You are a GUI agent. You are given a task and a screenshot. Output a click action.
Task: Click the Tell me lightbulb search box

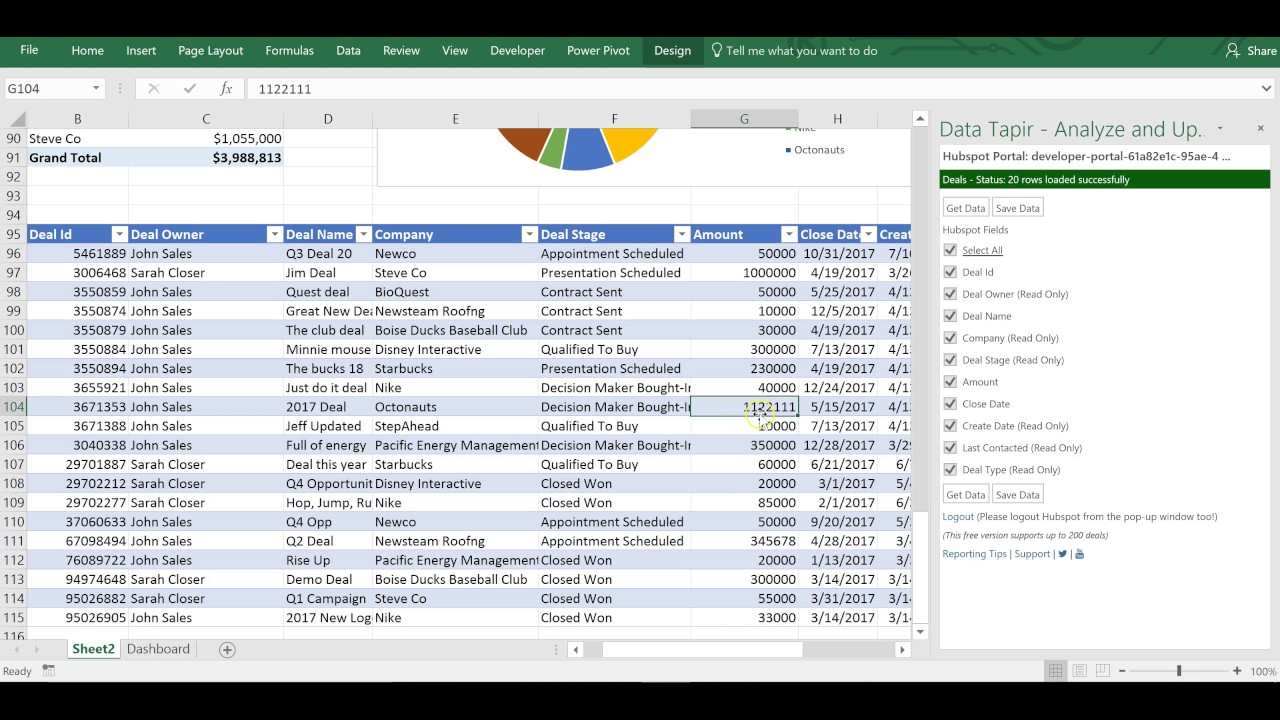(794, 50)
